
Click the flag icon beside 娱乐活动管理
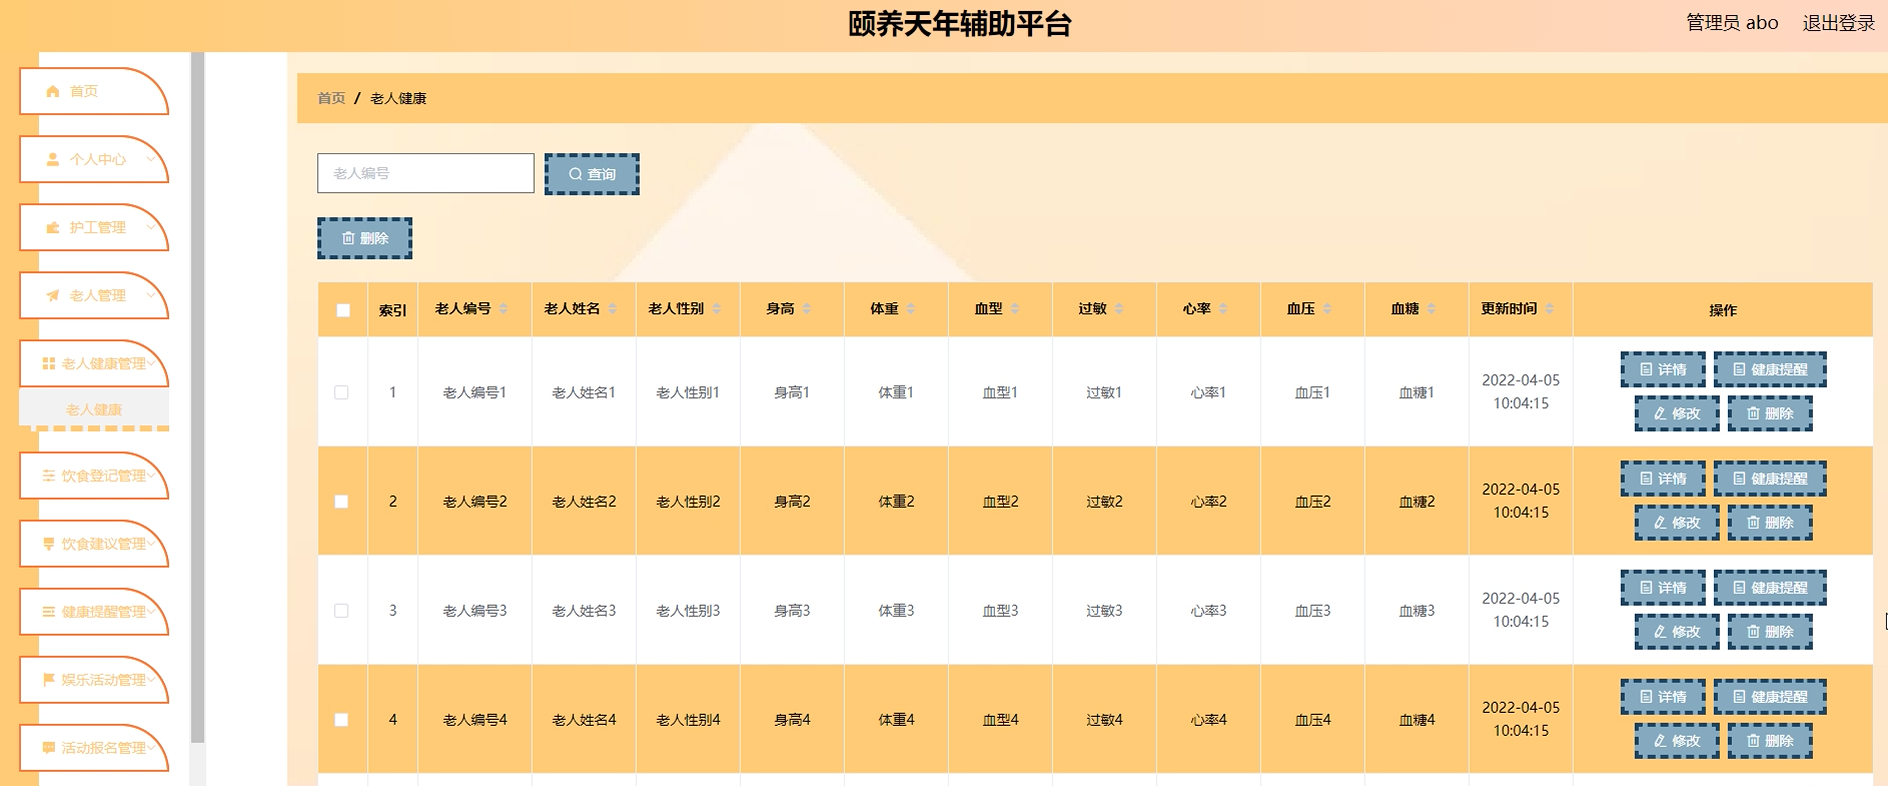tap(48, 679)
